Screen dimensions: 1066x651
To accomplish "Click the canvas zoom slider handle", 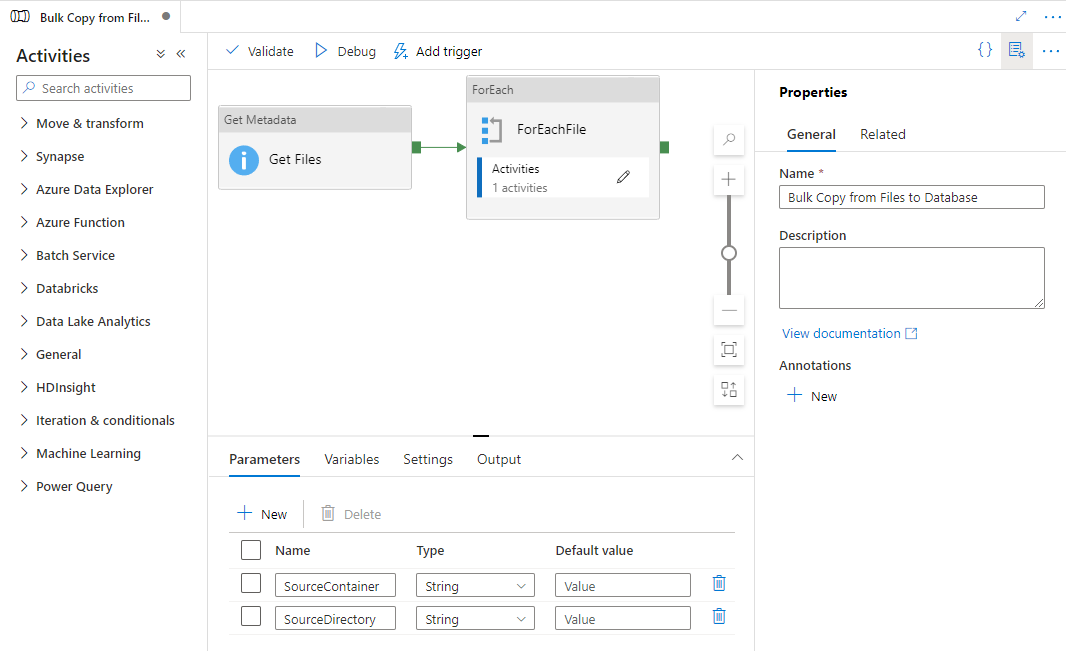I will point(729,253).
